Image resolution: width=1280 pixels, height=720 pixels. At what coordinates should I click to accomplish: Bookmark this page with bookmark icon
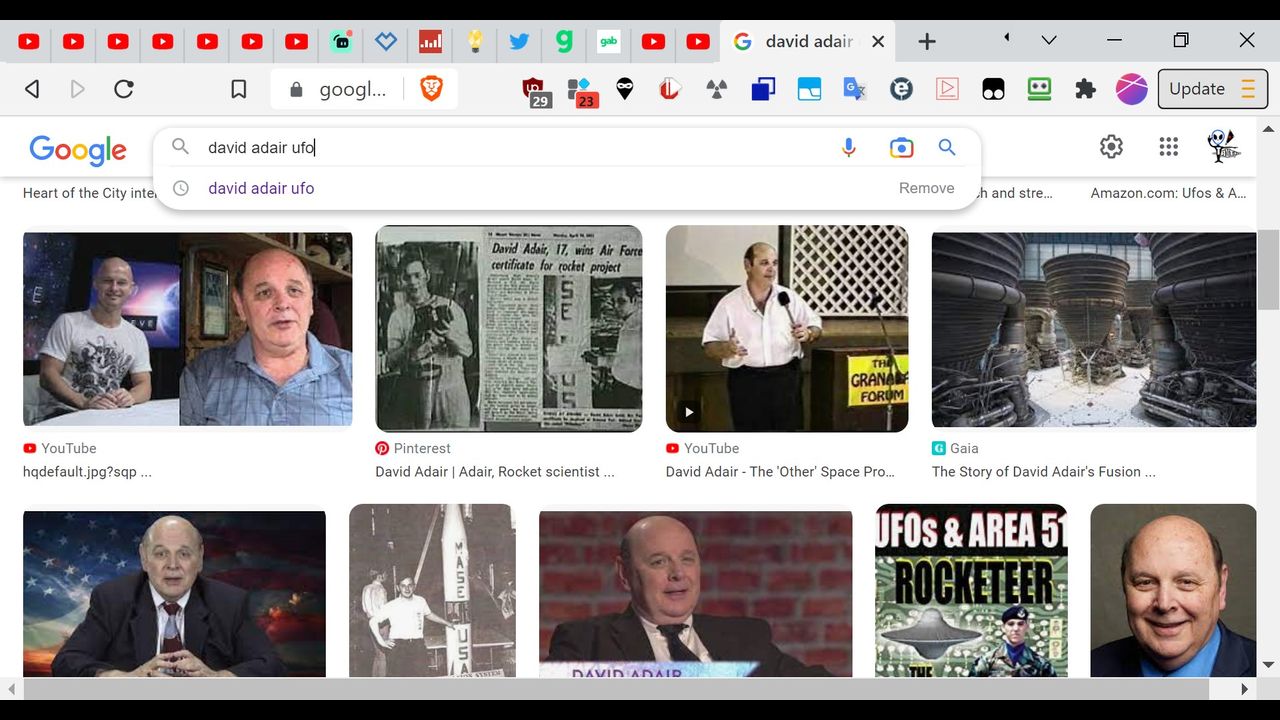(x=238, y=89)
